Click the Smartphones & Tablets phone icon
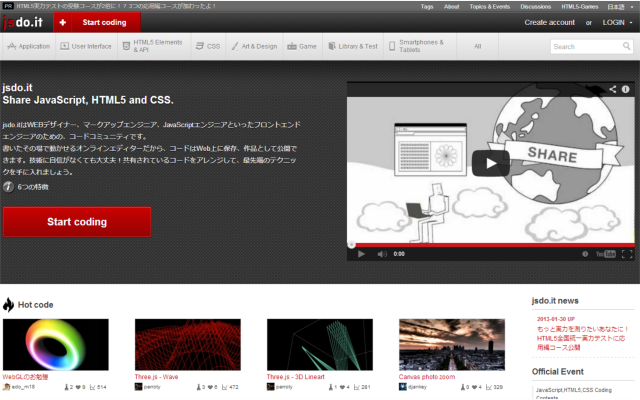This screenshot has width=640, height=400. coord(392,46)
